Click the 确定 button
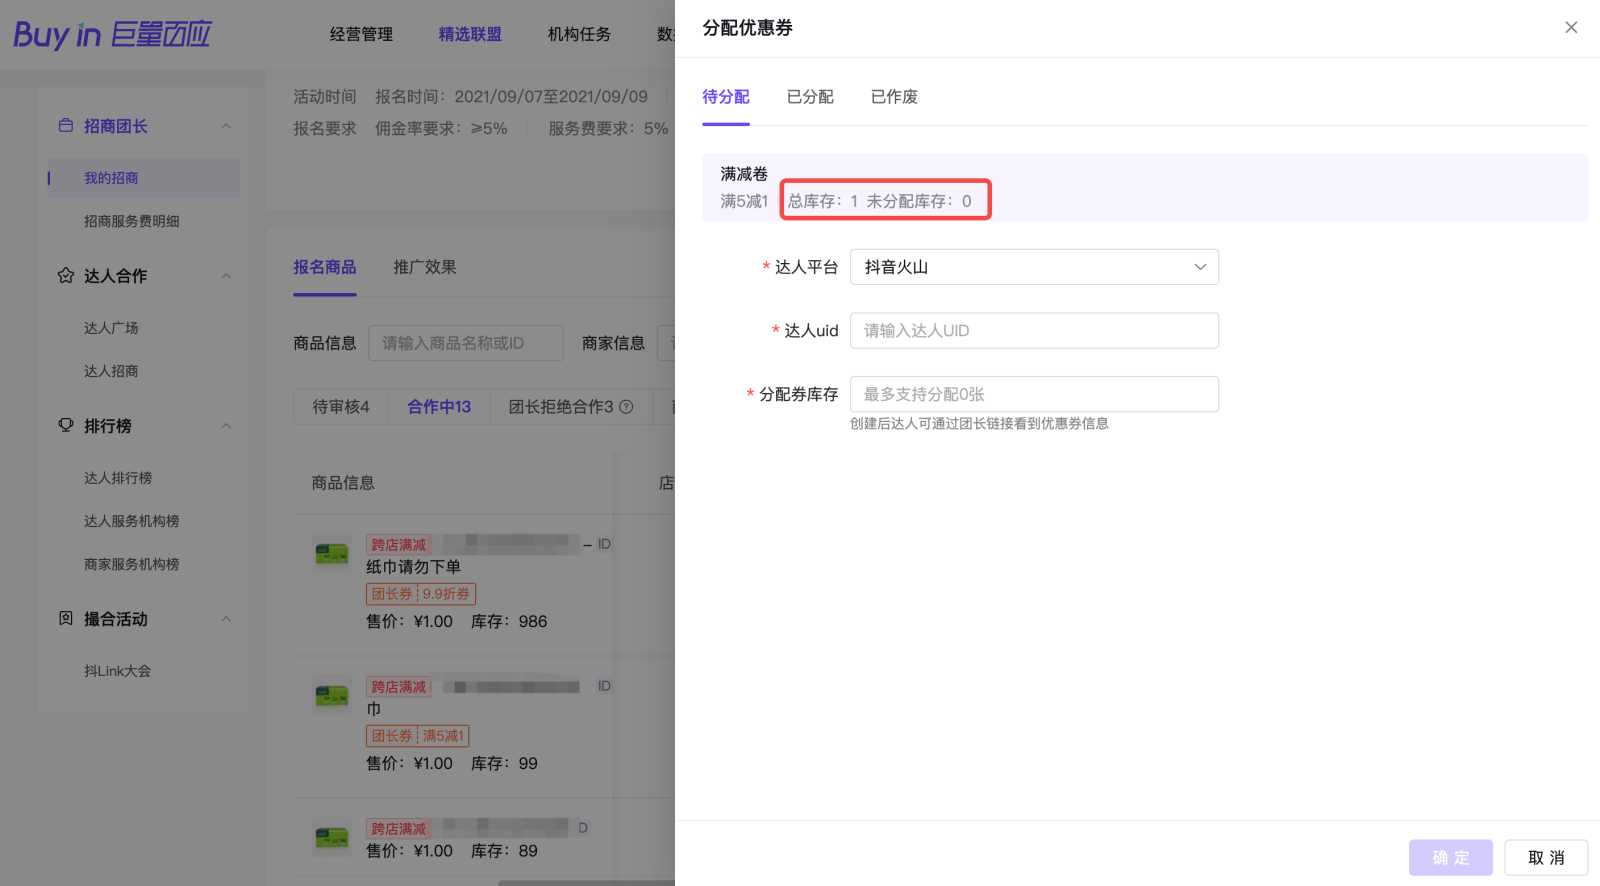Screen dimensions: 1600x886 [1451, 858]
